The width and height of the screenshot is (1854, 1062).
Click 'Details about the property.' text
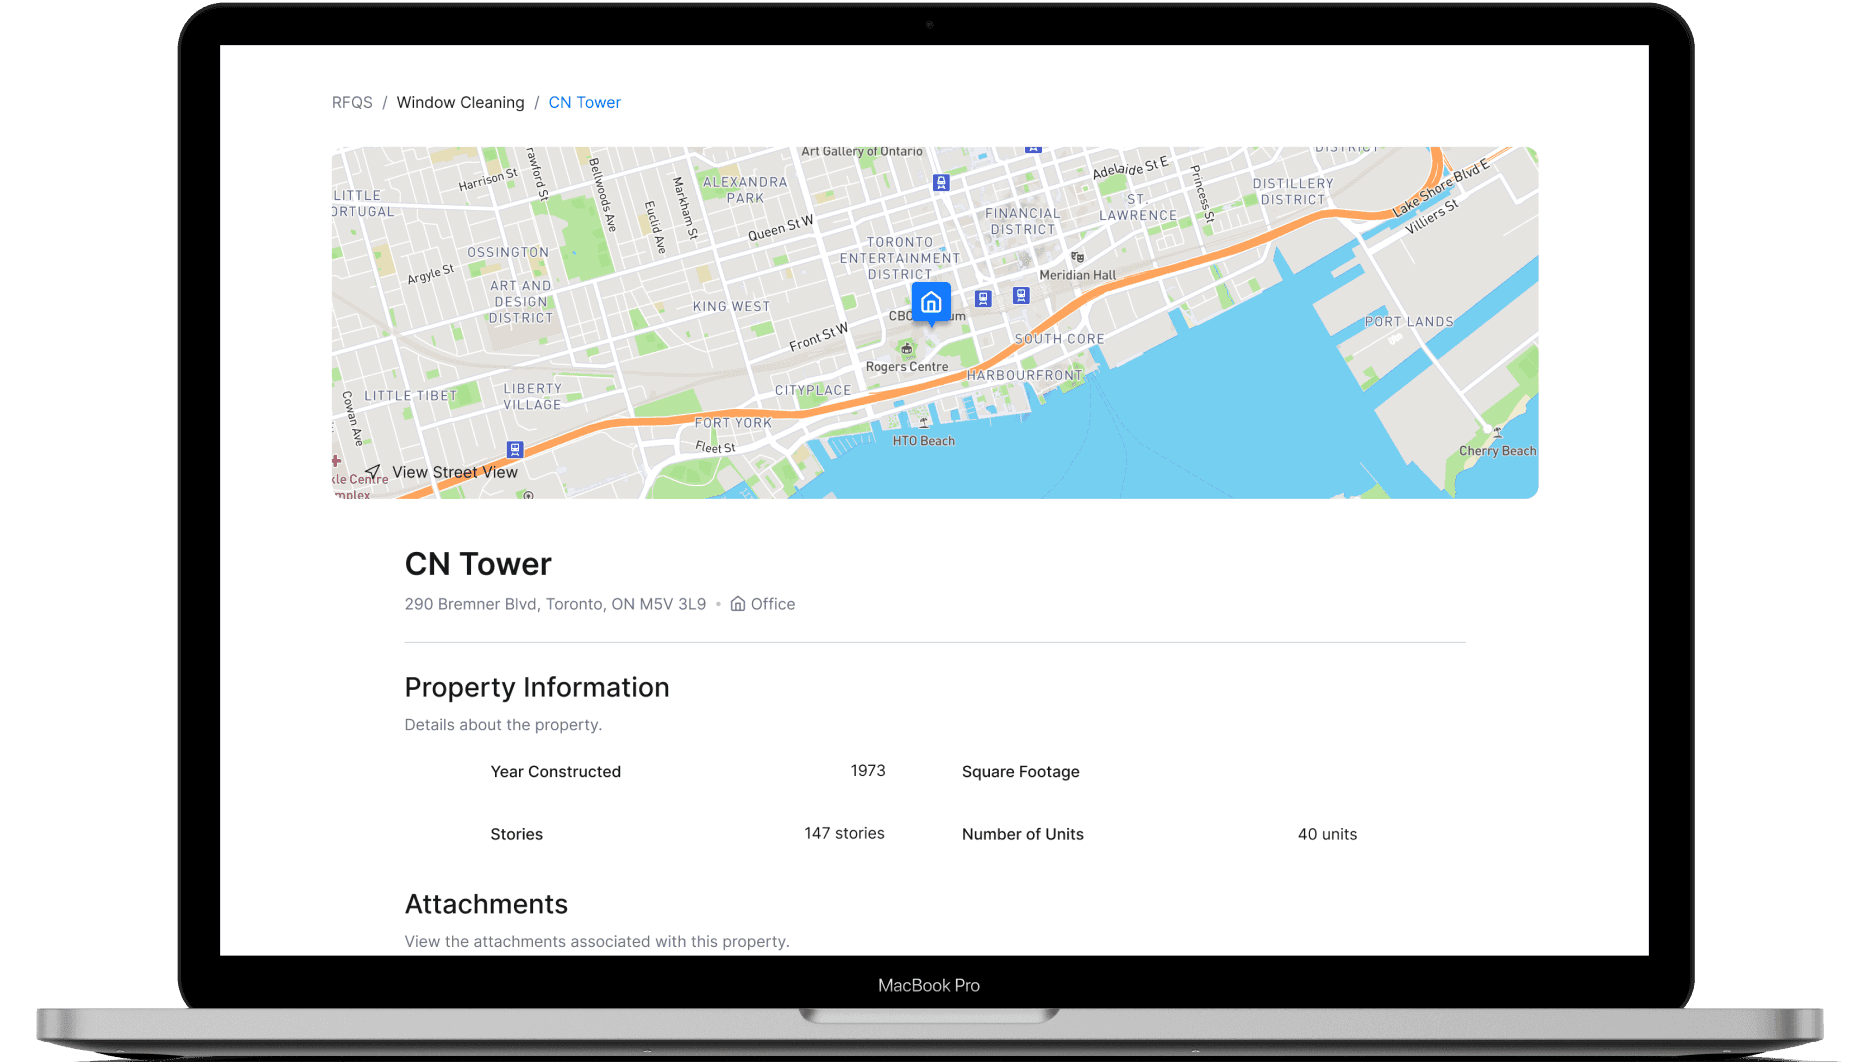point(503,725)
